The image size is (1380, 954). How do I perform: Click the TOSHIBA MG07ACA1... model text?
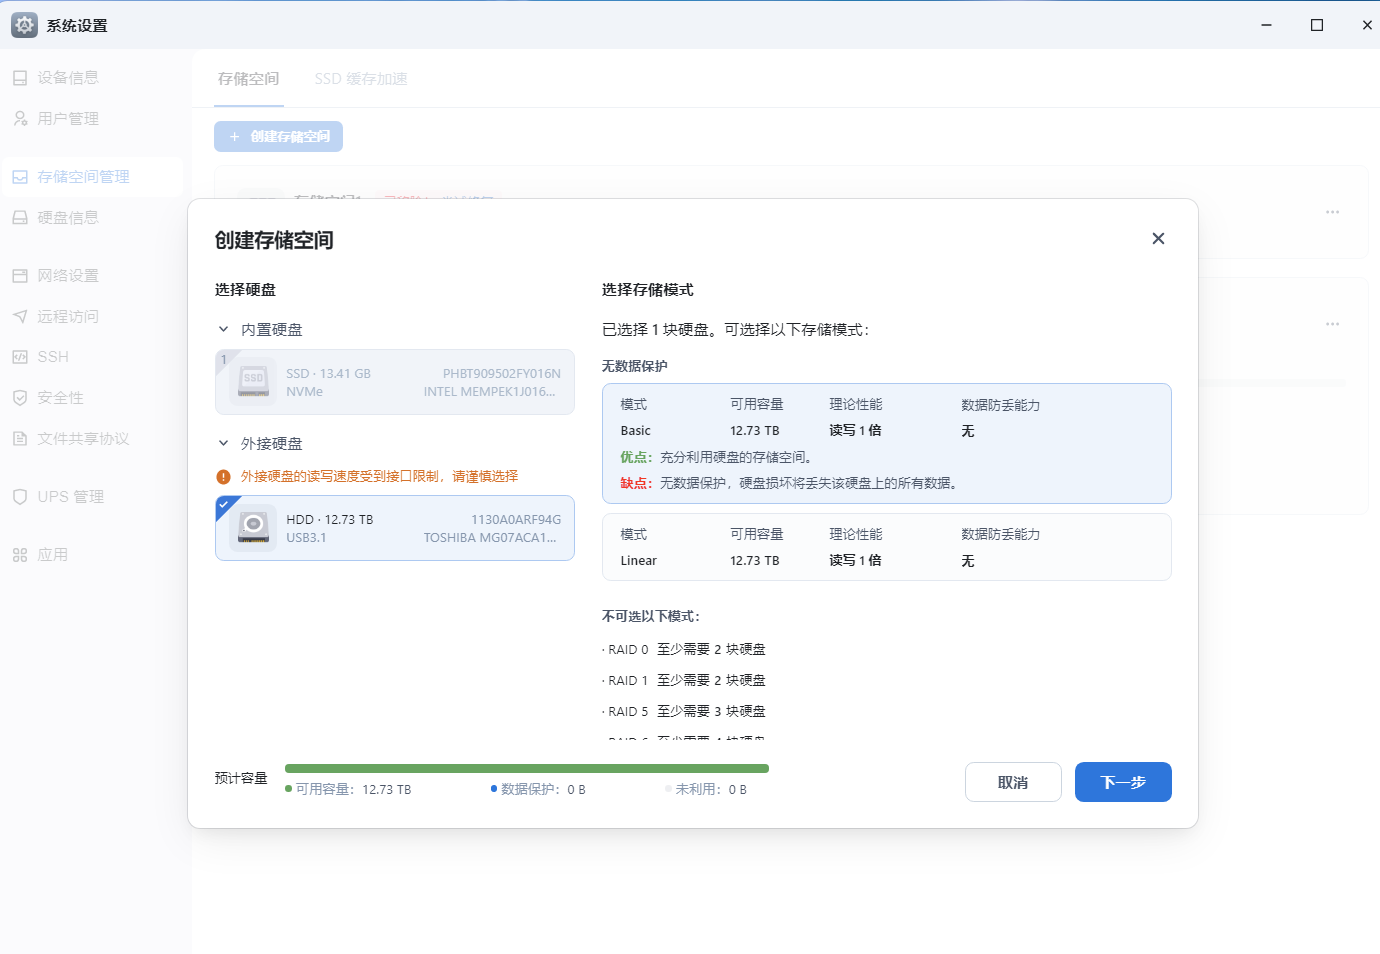(490, 537)
